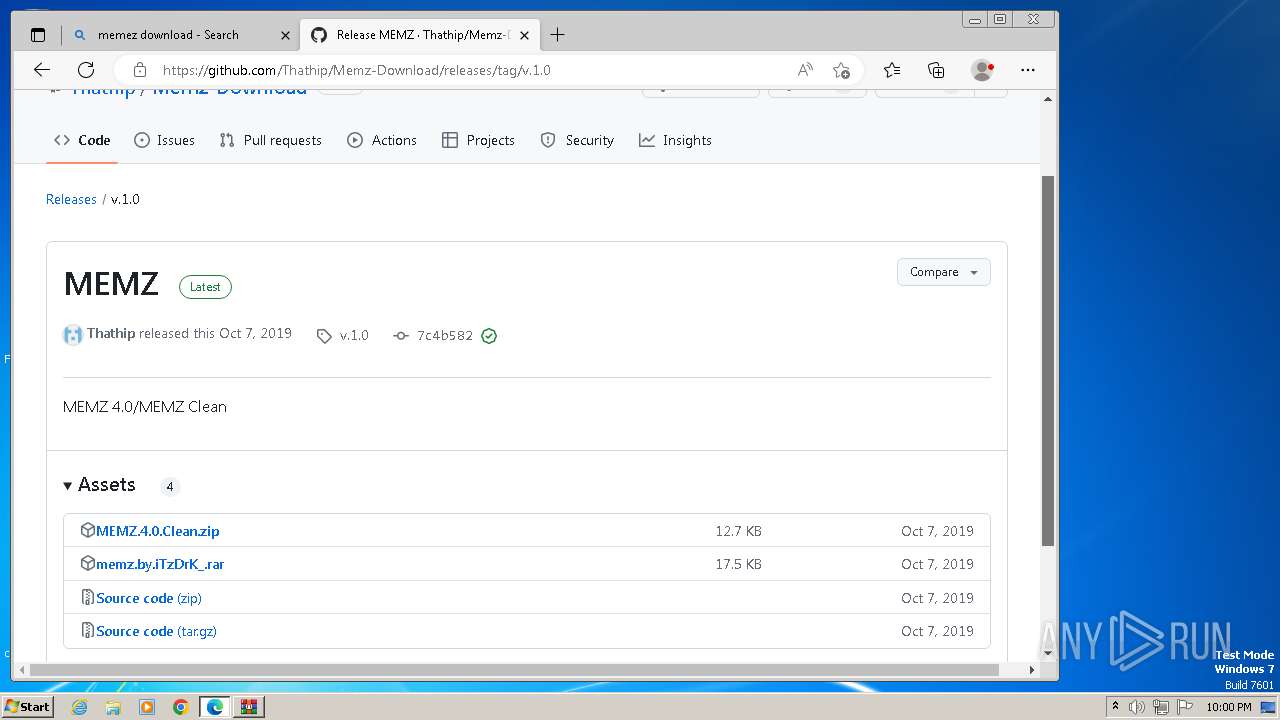
Task: Open the Pull requests tab
Action: click(270, 140)
